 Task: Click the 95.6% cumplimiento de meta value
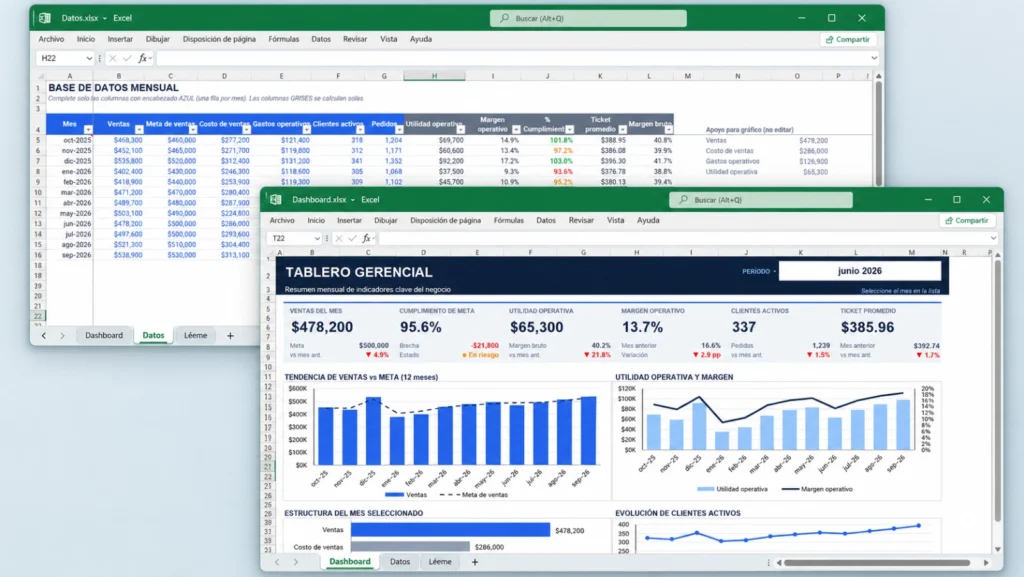pos(421,327)
